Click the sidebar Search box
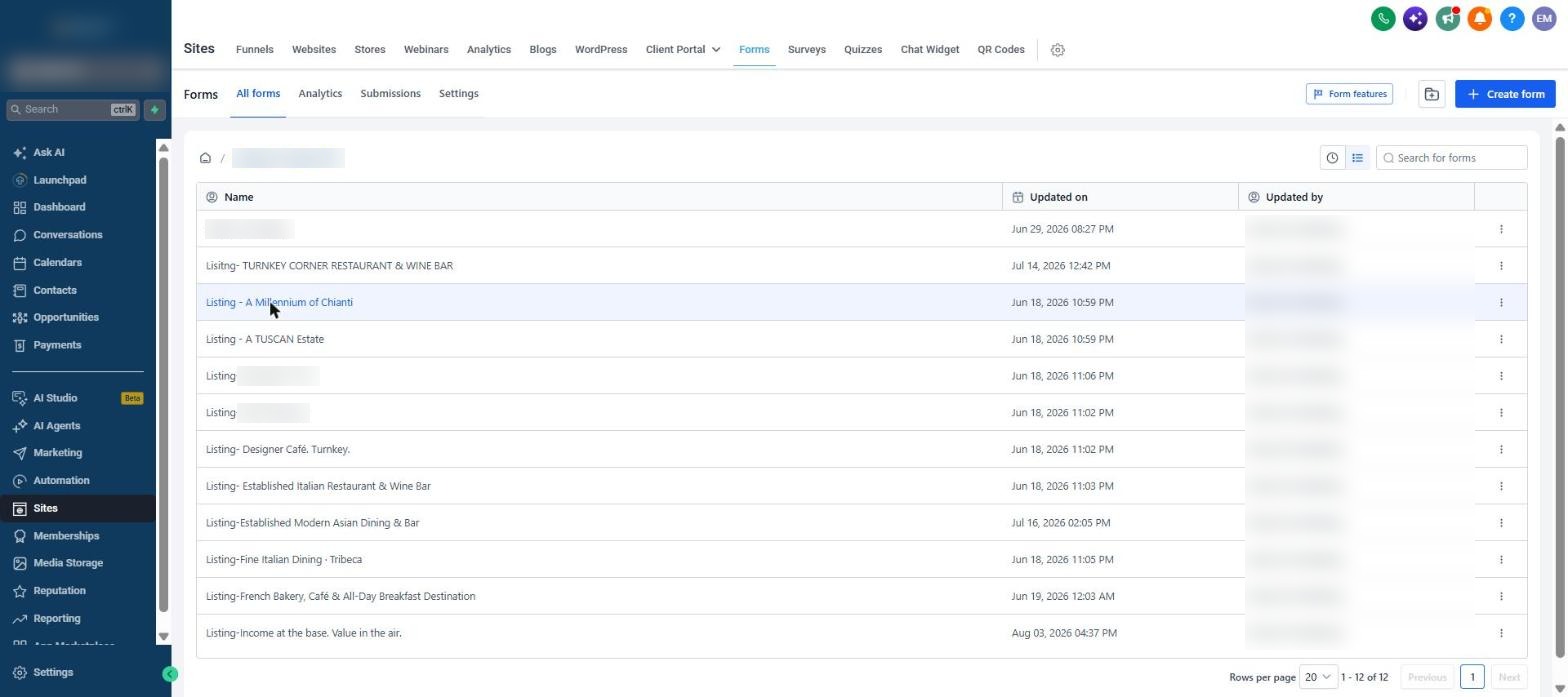Screen dimensions: 1568x697 point(73,110)
